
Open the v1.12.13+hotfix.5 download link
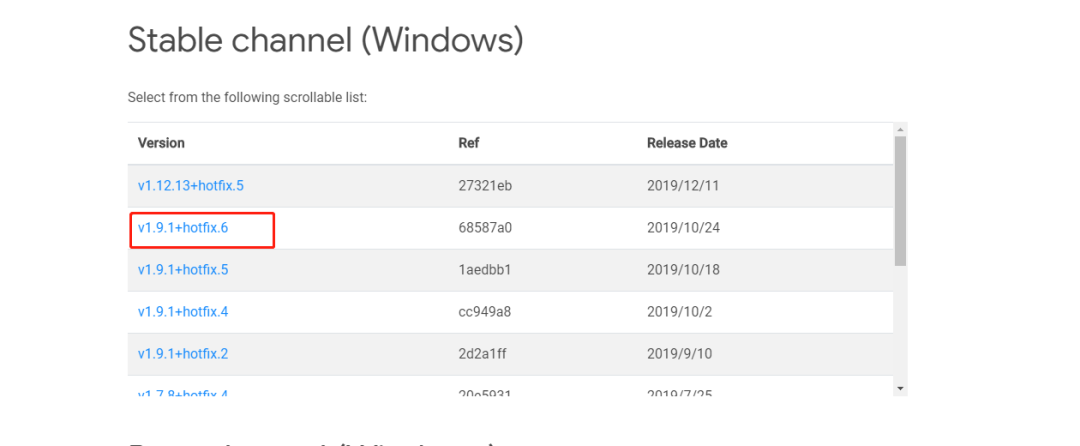click(191, 186)
